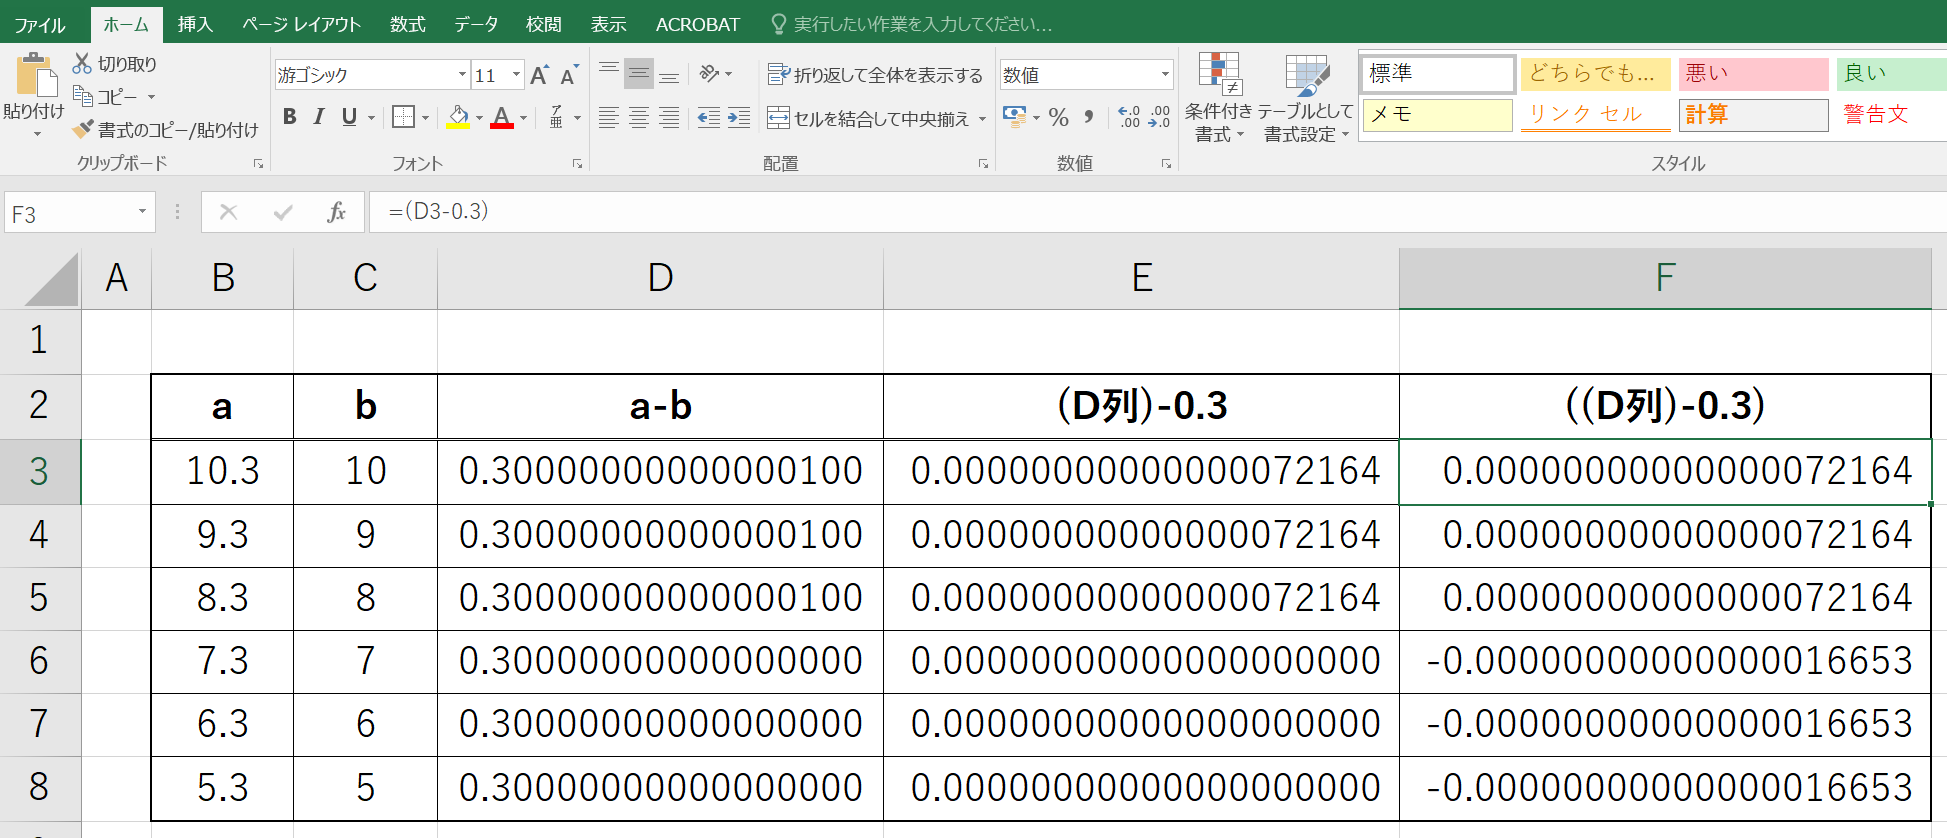The width and height of the screenshot is (1947, 838).
Task: Open the 数式 ribbon tab
Action: click(407, 24)
